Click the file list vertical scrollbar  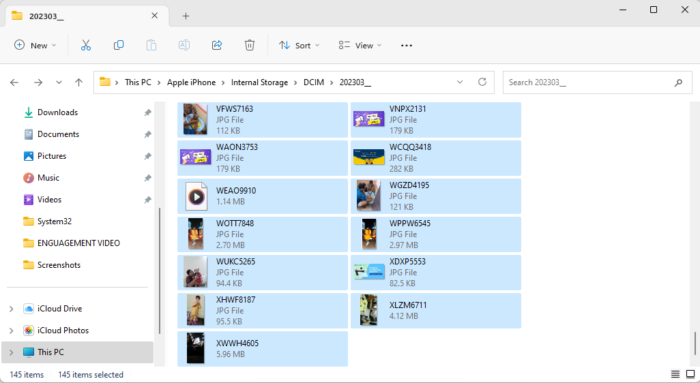[x=695, y=344]
